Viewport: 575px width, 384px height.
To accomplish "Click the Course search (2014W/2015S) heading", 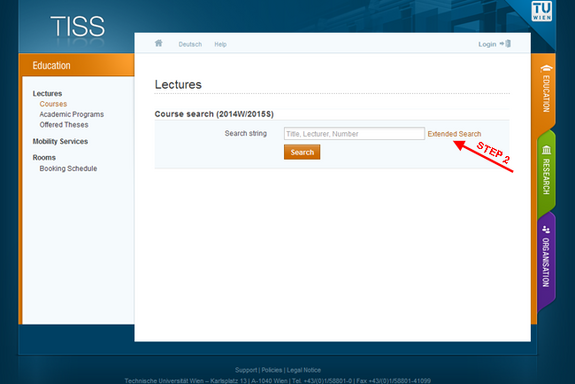I will [x=214, y=114].
